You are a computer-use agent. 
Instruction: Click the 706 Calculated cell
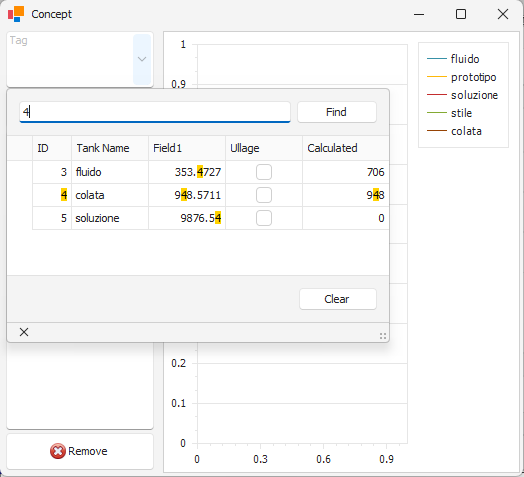click(x=346, y=172)
